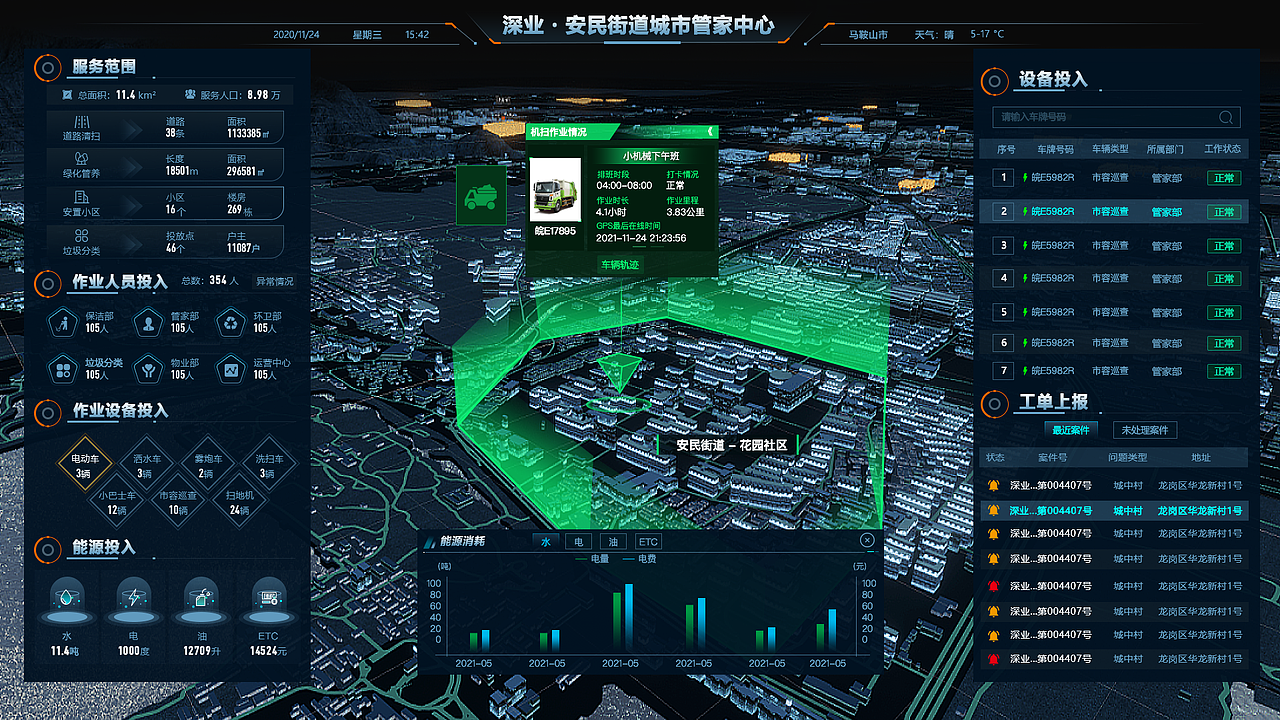This screenshot has width=1280, height=720.
Task: Select the highlighted second work order row
Action: [1114, 510]
